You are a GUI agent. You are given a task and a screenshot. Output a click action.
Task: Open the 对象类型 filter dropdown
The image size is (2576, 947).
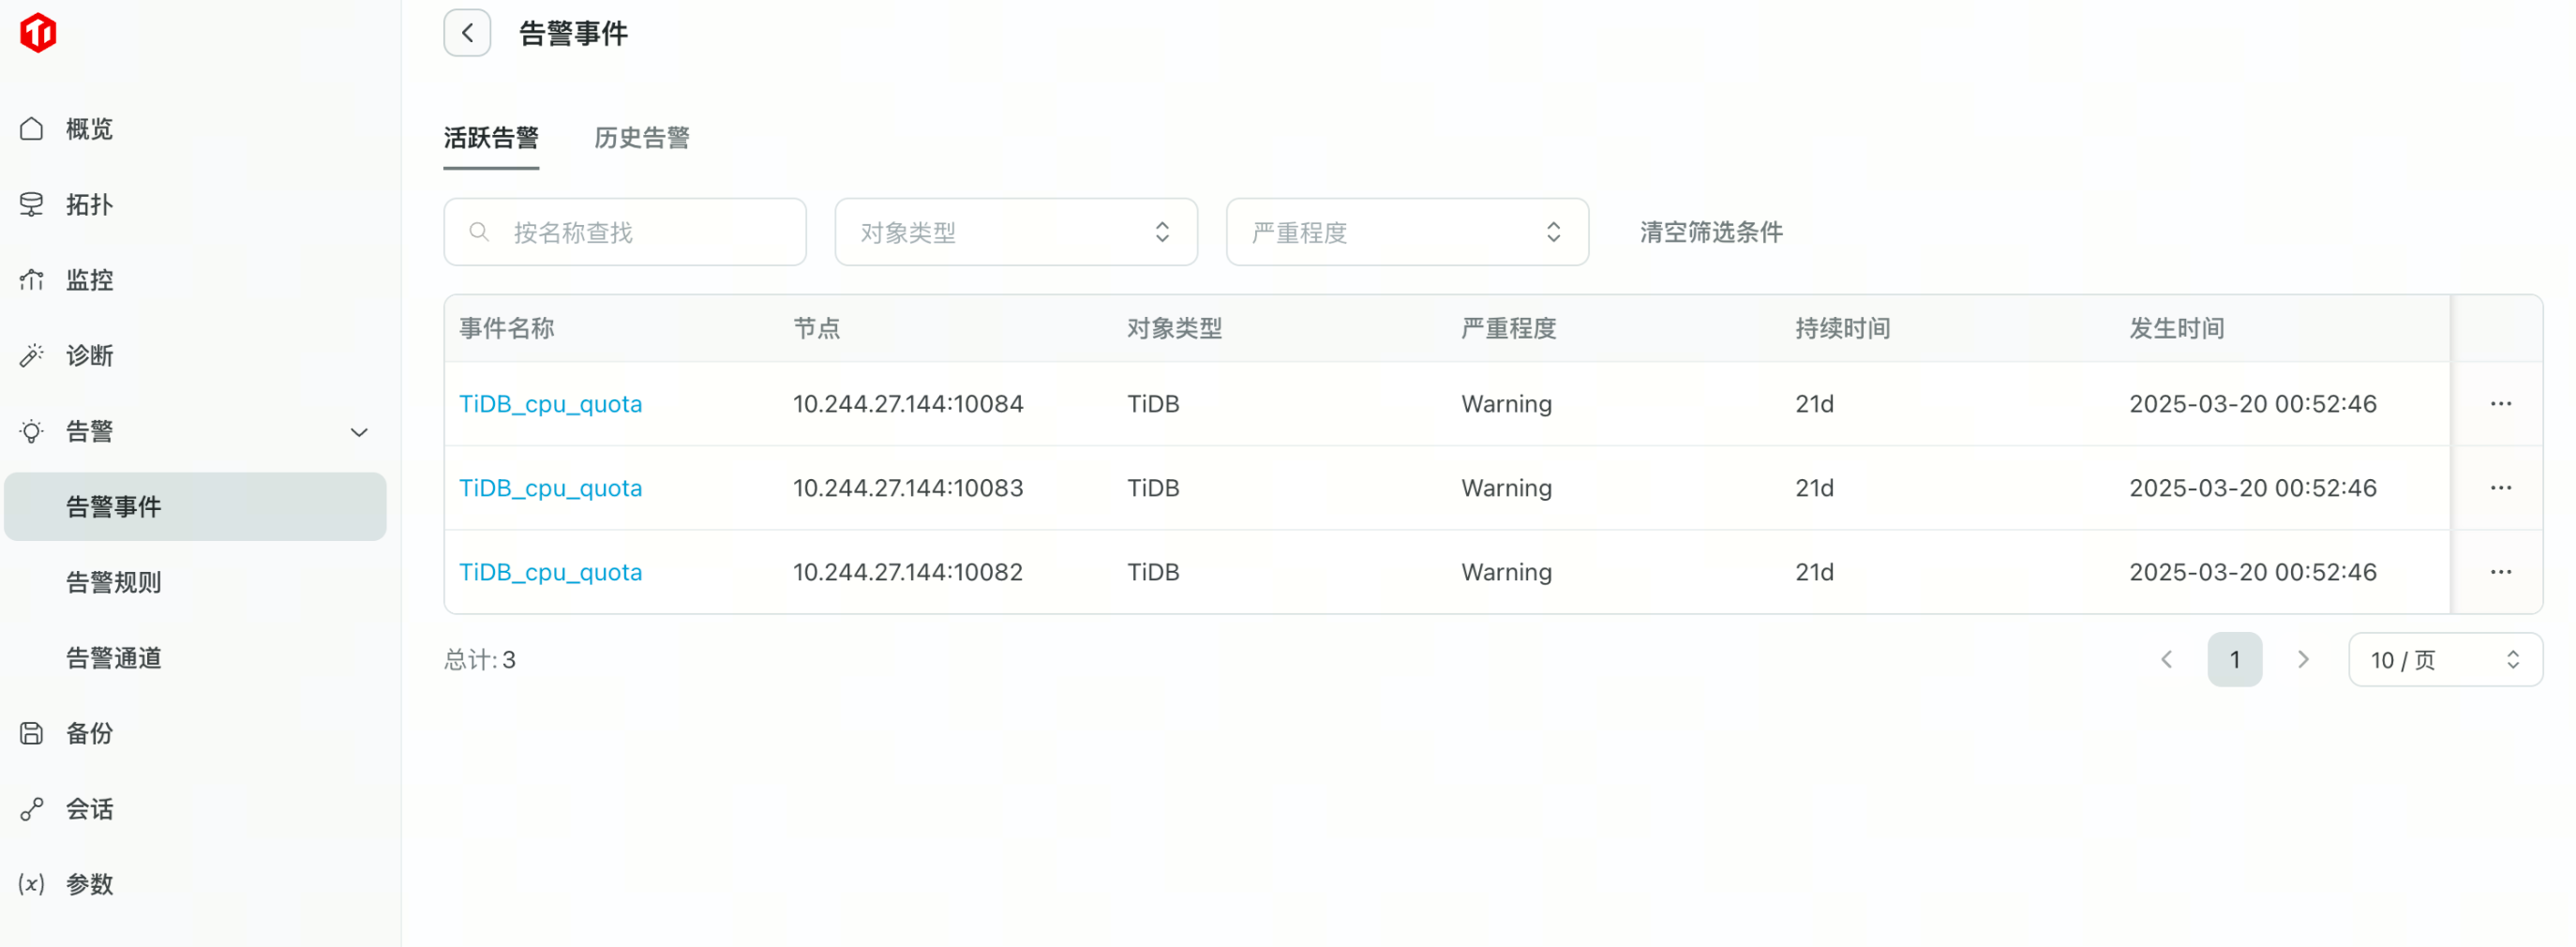pos(1016,232)
